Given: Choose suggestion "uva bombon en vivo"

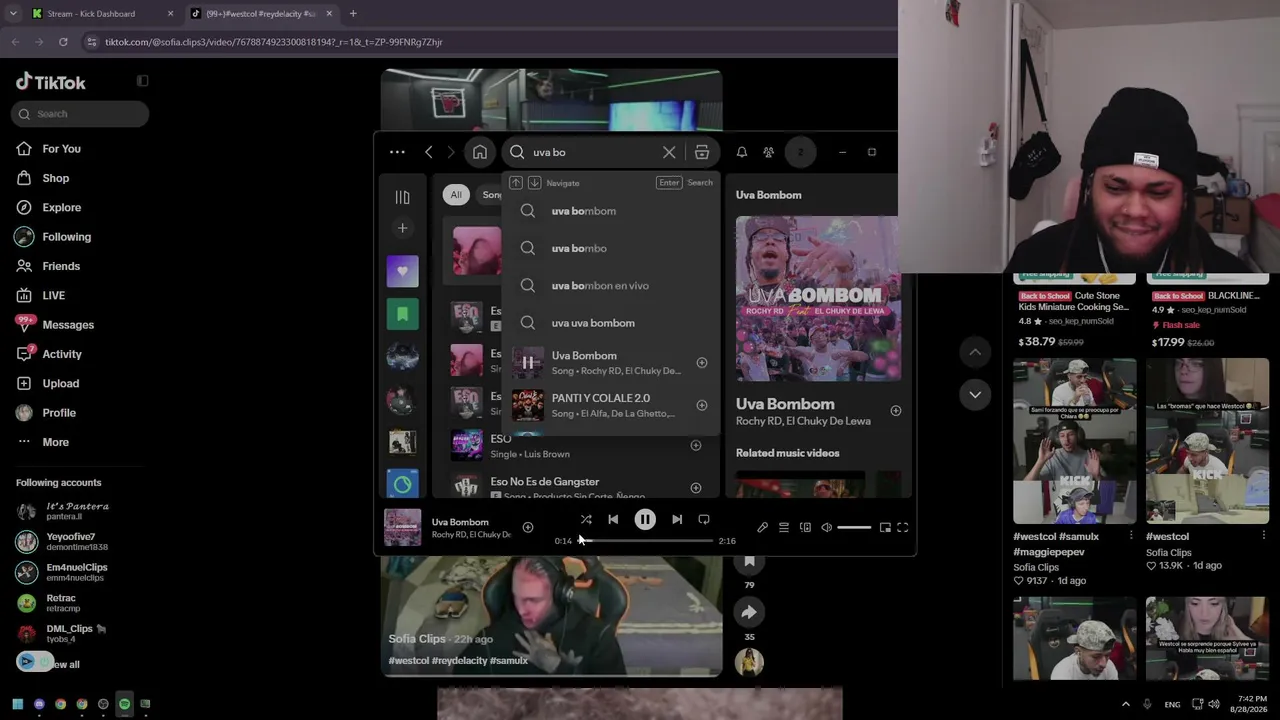Looking at the screenshot, I should pyautogui.click(x=611, y=286).
